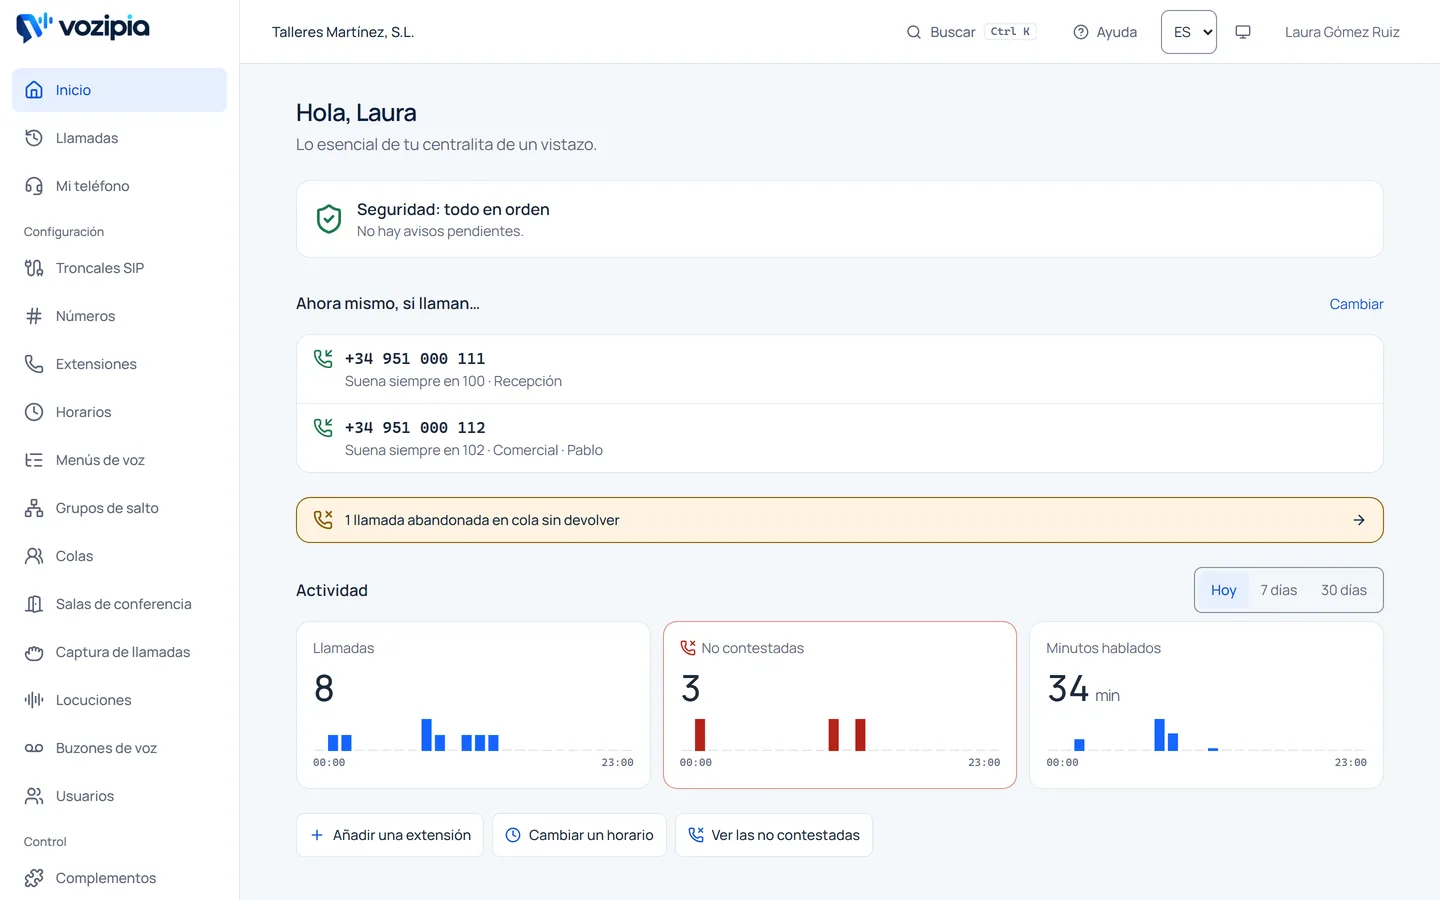1440x900 pixels.
Task: Open the ES language dropdown
Action: (1189, 32)
